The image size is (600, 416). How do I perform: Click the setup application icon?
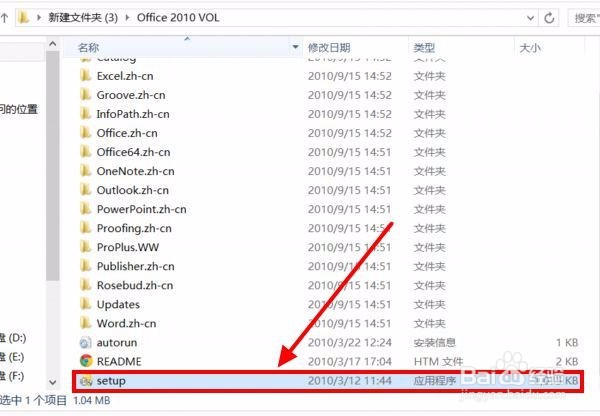(86, 381)
